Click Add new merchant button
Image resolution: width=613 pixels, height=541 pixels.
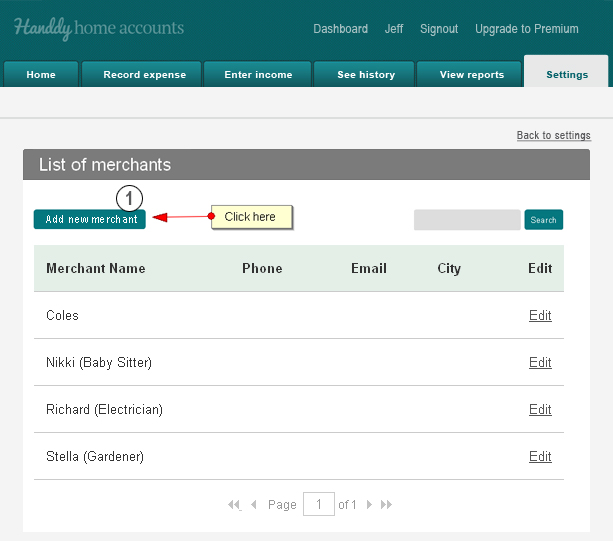point(90,219)
